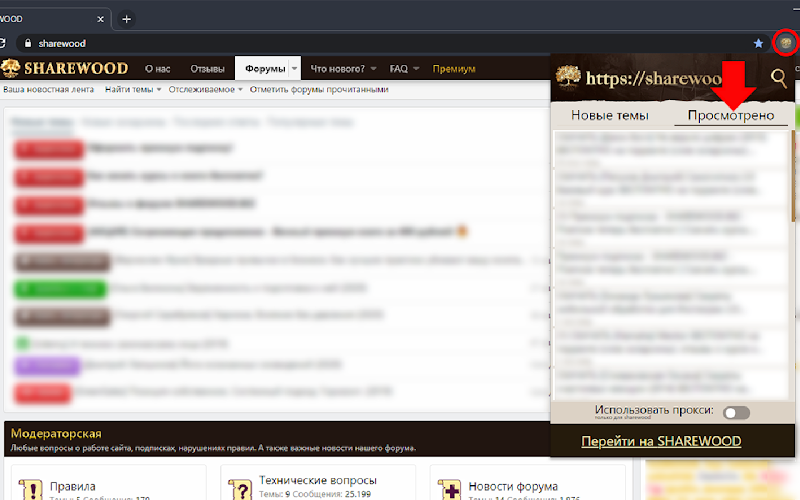800x500 pixels.
Task: Click the https://sharewood title in popup
Action: (x=654, y=78)
